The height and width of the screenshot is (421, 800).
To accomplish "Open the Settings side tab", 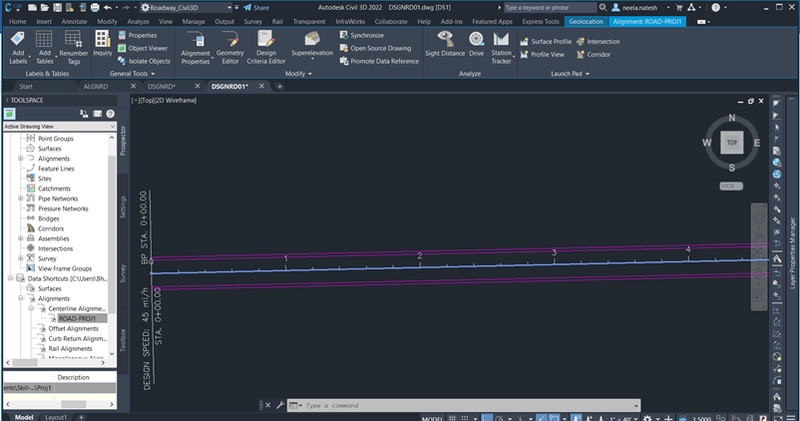I will (x=122, y=207).
